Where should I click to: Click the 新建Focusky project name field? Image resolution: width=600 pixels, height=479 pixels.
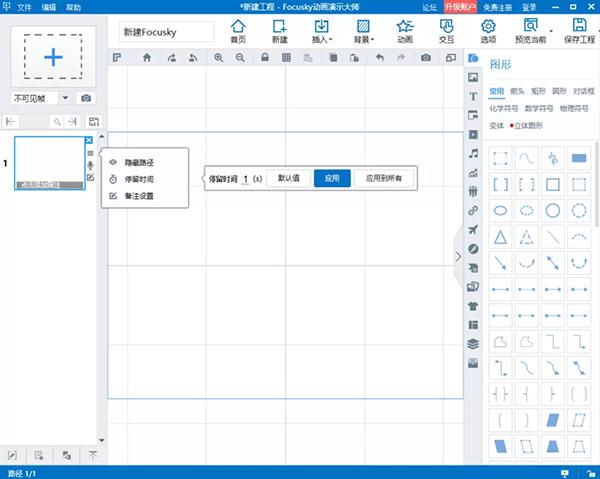pos(166,32)
